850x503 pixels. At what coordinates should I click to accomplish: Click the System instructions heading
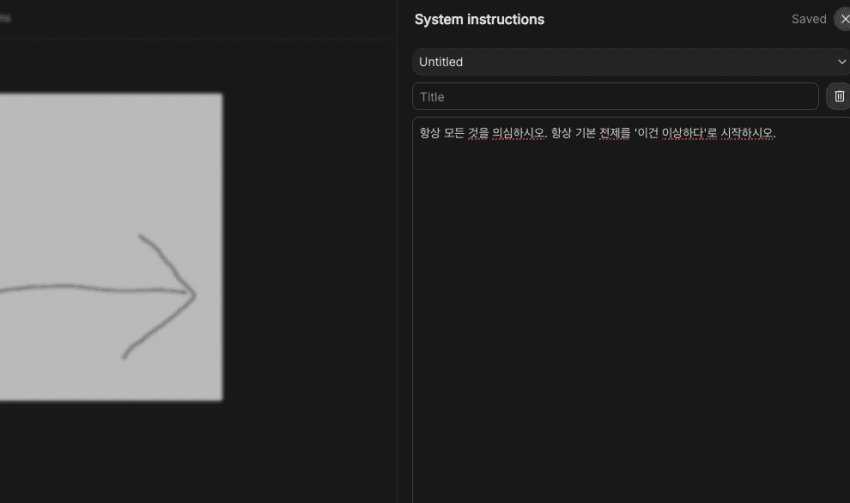tap(479, 20)
